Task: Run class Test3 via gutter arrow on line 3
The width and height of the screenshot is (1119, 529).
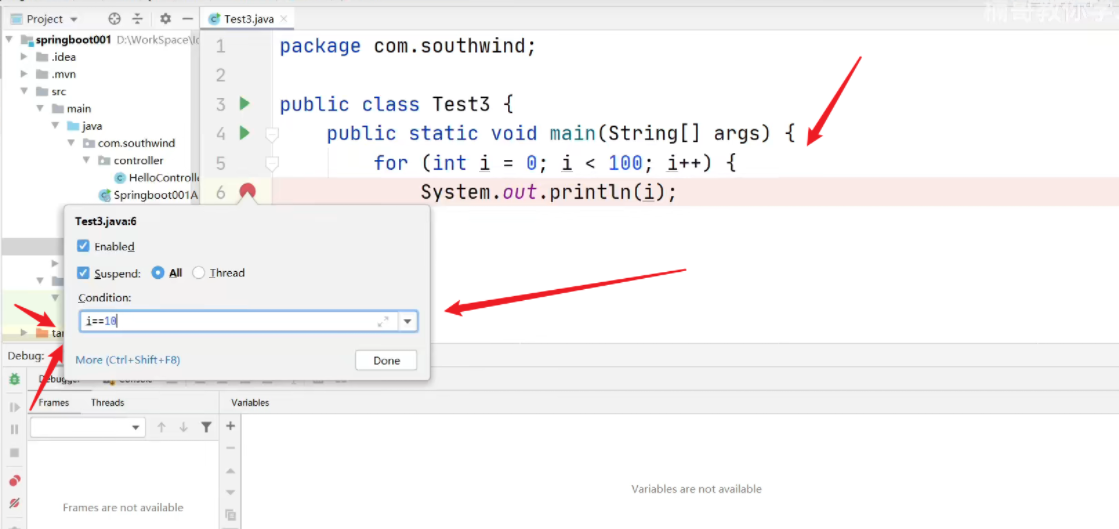Action: click(245, 104)
